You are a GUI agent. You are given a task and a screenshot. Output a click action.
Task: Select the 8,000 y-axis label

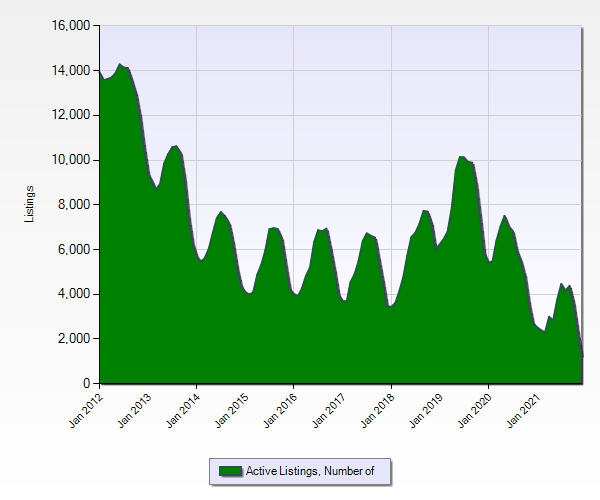pos(74,204)
